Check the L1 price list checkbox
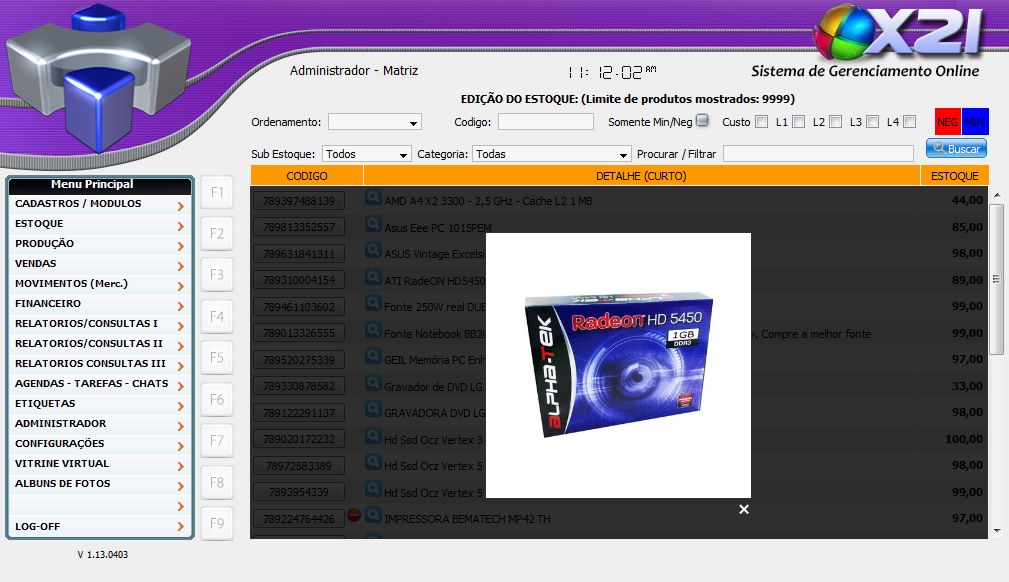1009x582 pixels. click(799, 122)
